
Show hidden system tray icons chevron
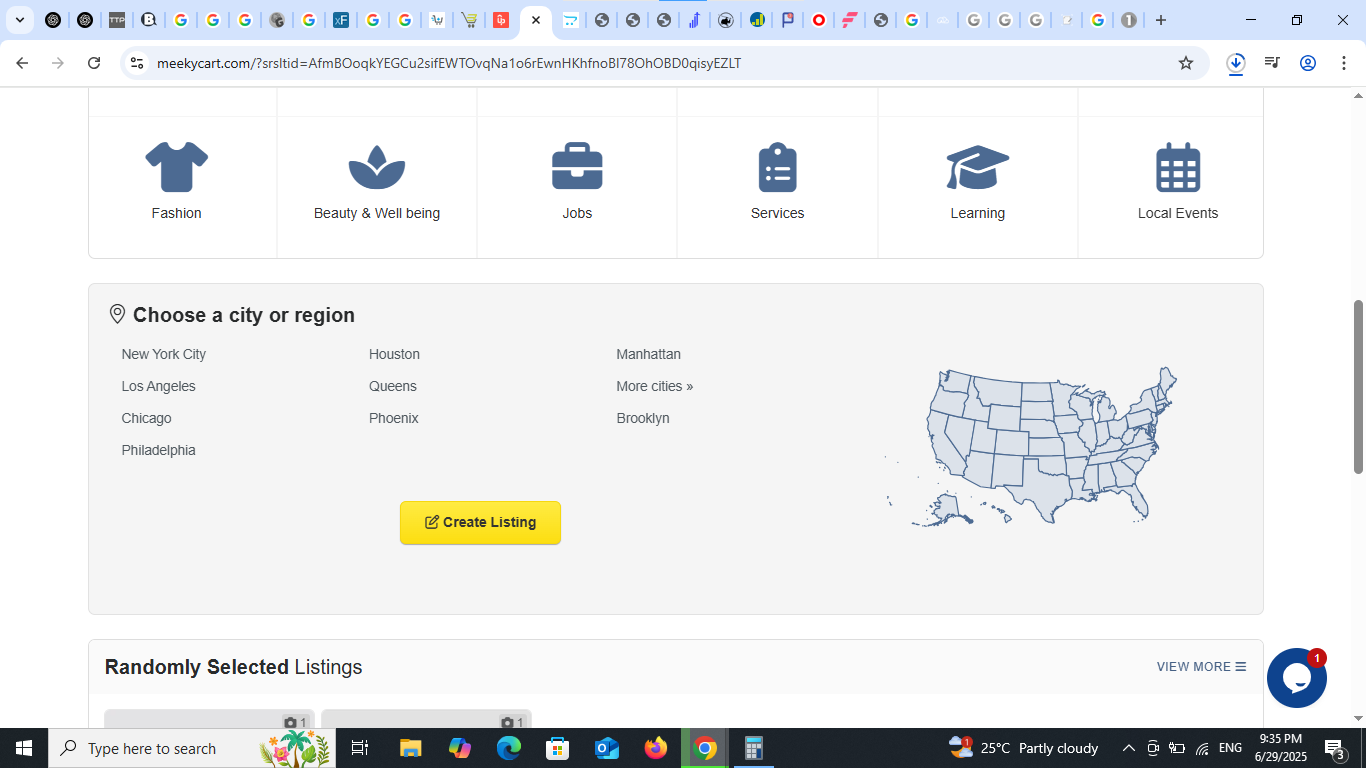click(x=1129, y=748)
